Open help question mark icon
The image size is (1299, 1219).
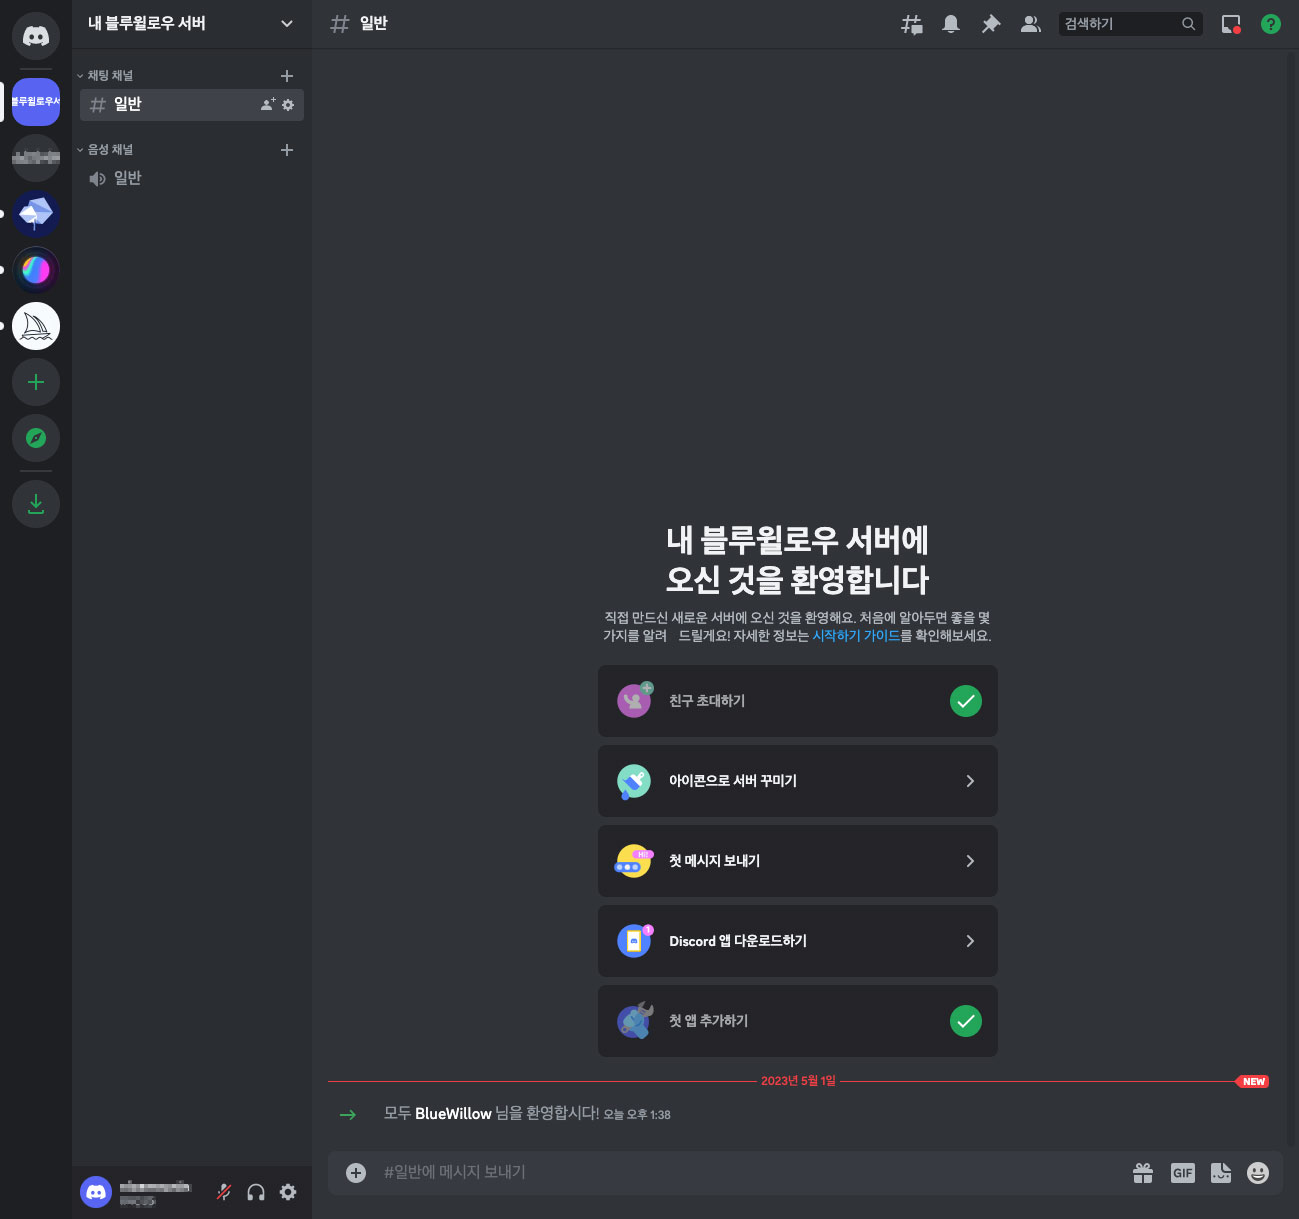(1271, 24)
